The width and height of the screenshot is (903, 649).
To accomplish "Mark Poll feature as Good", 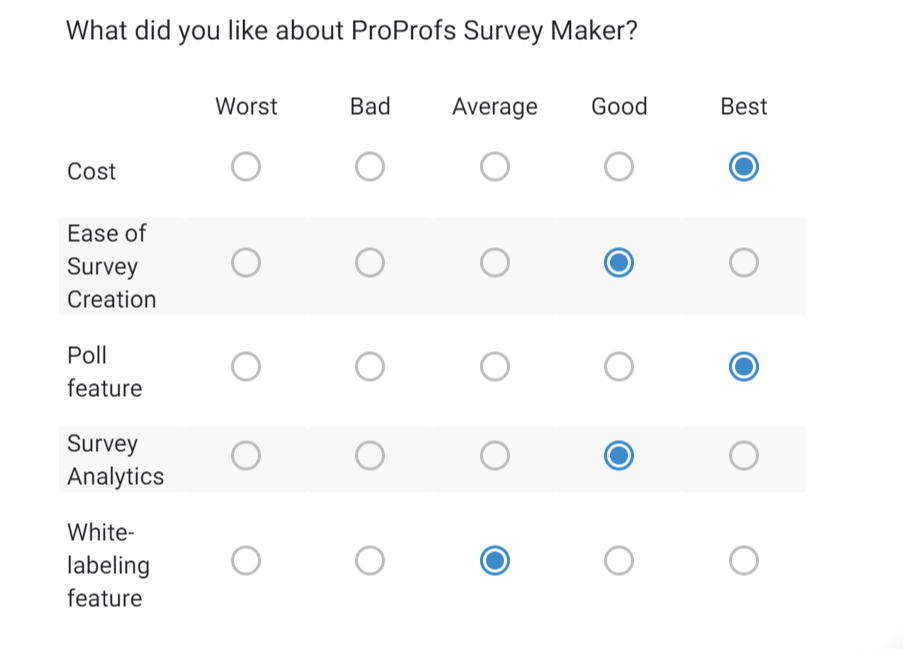I will [618, 366].
